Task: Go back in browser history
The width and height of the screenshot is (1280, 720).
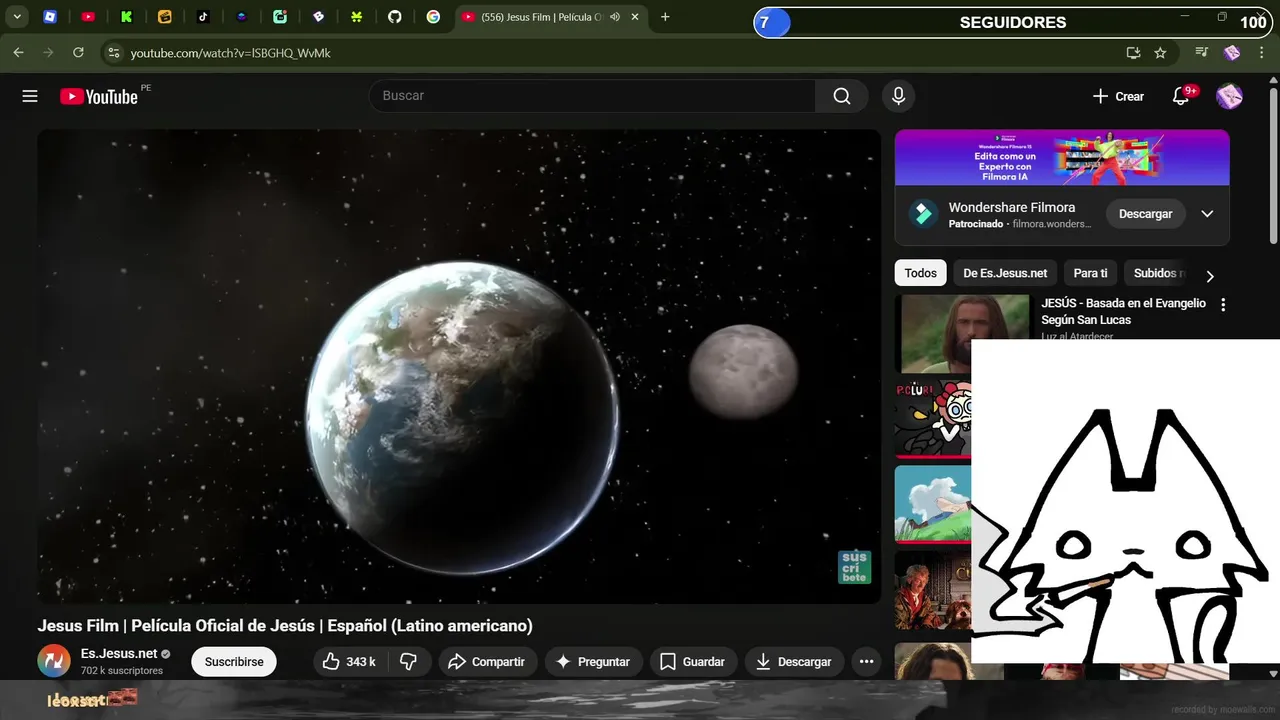Action: click(x=18, y=52)
